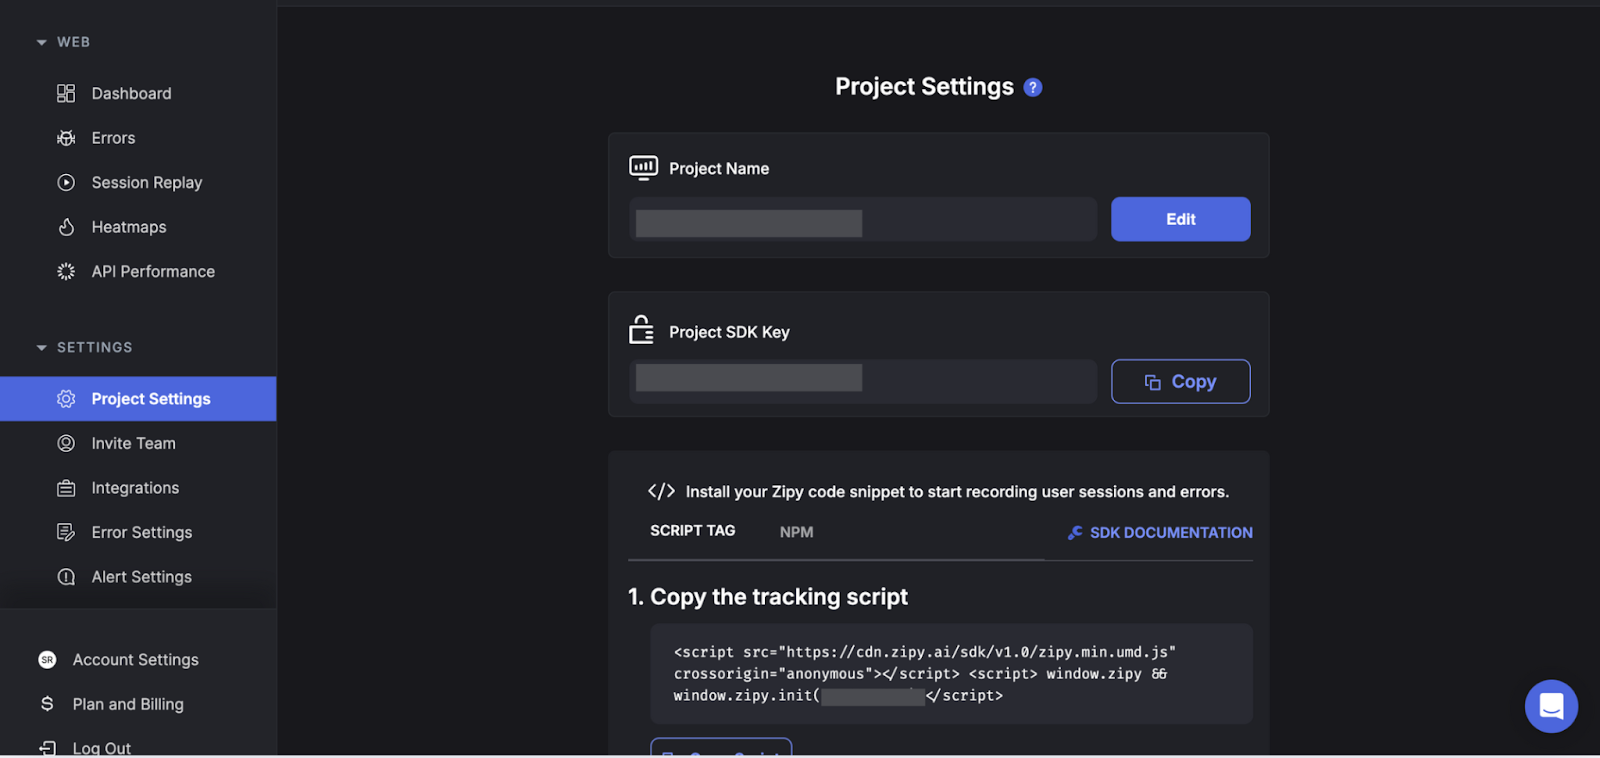Open the SDK DOCUMENTATION link
The height and width of the screenshot is (758, 1600).
pos(1171,533)
